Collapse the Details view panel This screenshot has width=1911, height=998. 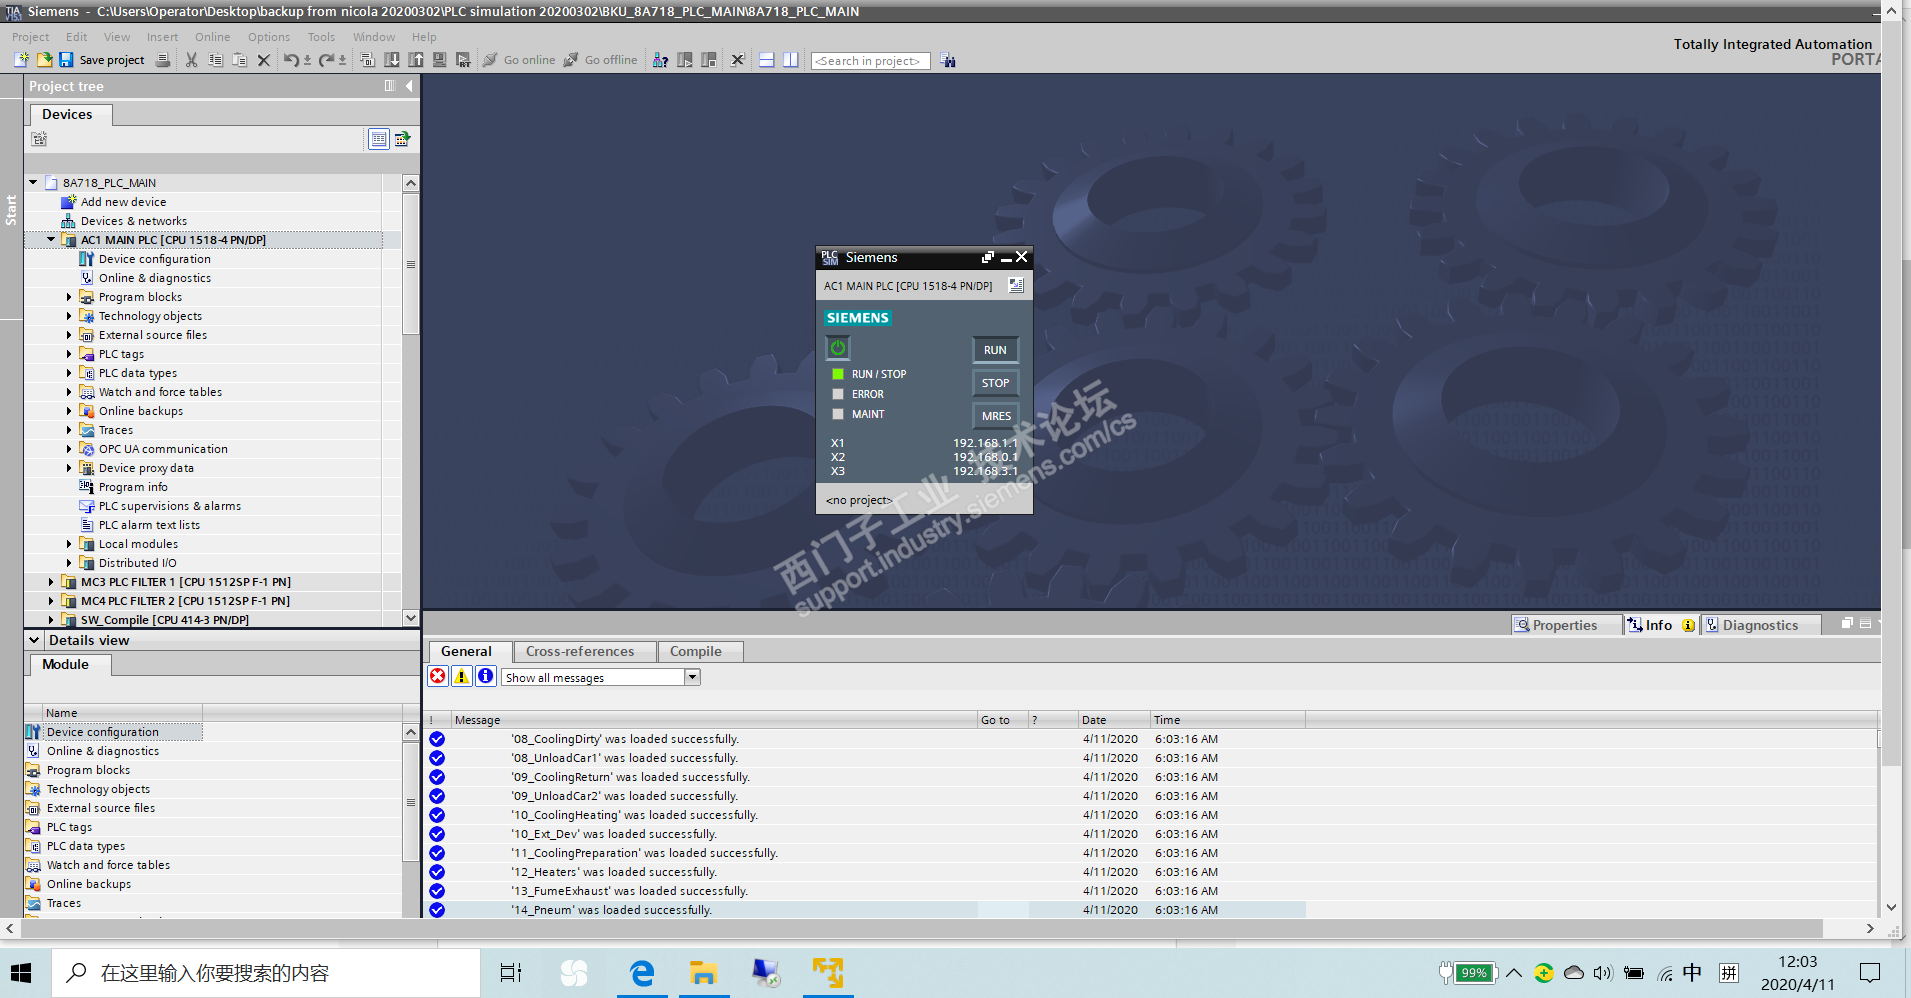click(x=35, y=640)
